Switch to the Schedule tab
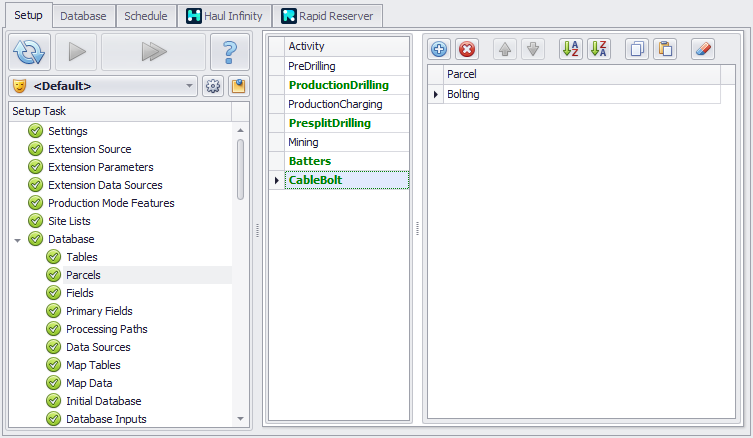 pyautogui.click(x=145, y=16)
